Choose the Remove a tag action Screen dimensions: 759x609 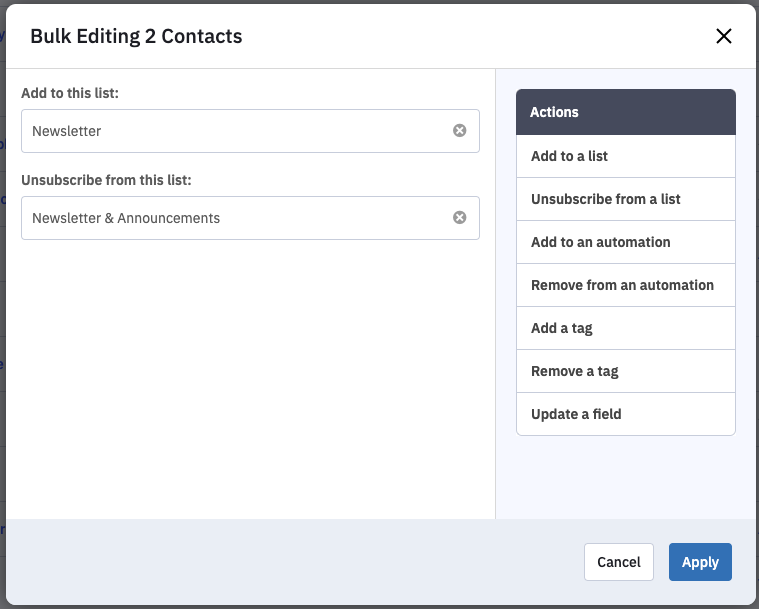click(626, 371)
